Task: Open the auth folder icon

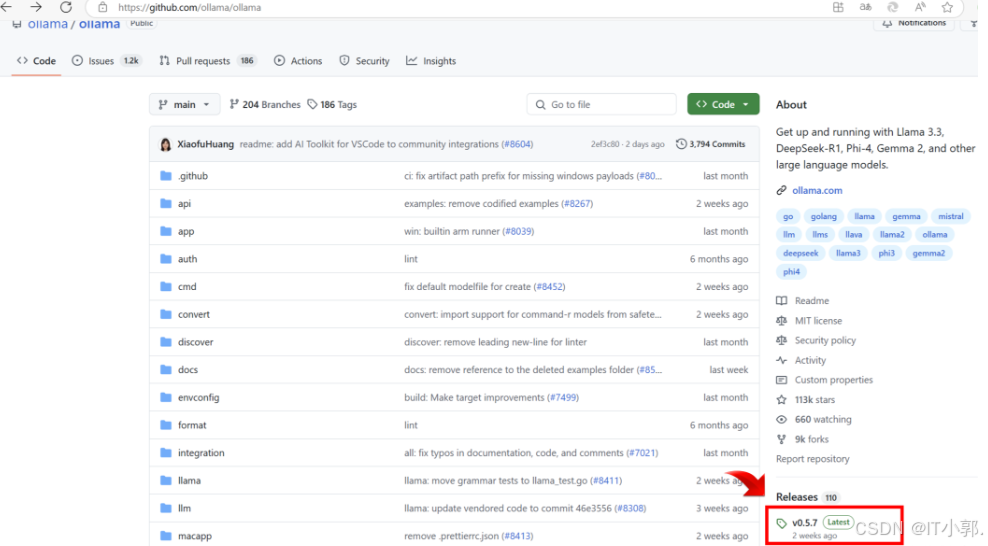Action: tap(166, 259)
